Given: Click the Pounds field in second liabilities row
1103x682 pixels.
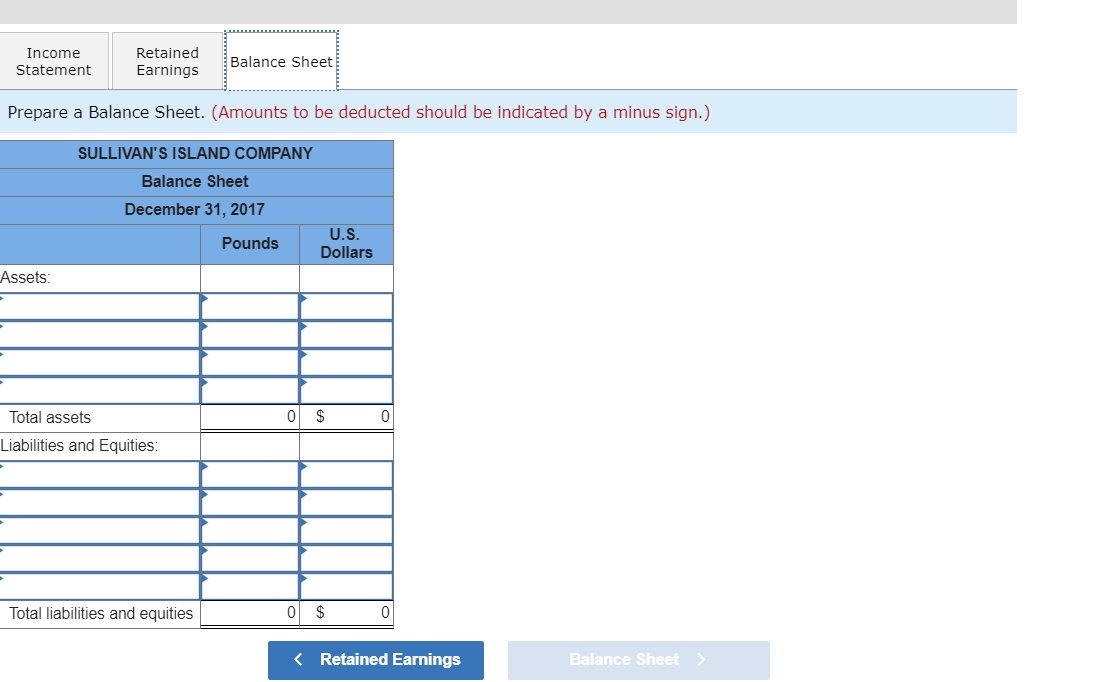Looking at the screenshot, I should click(x=250, y=503).
